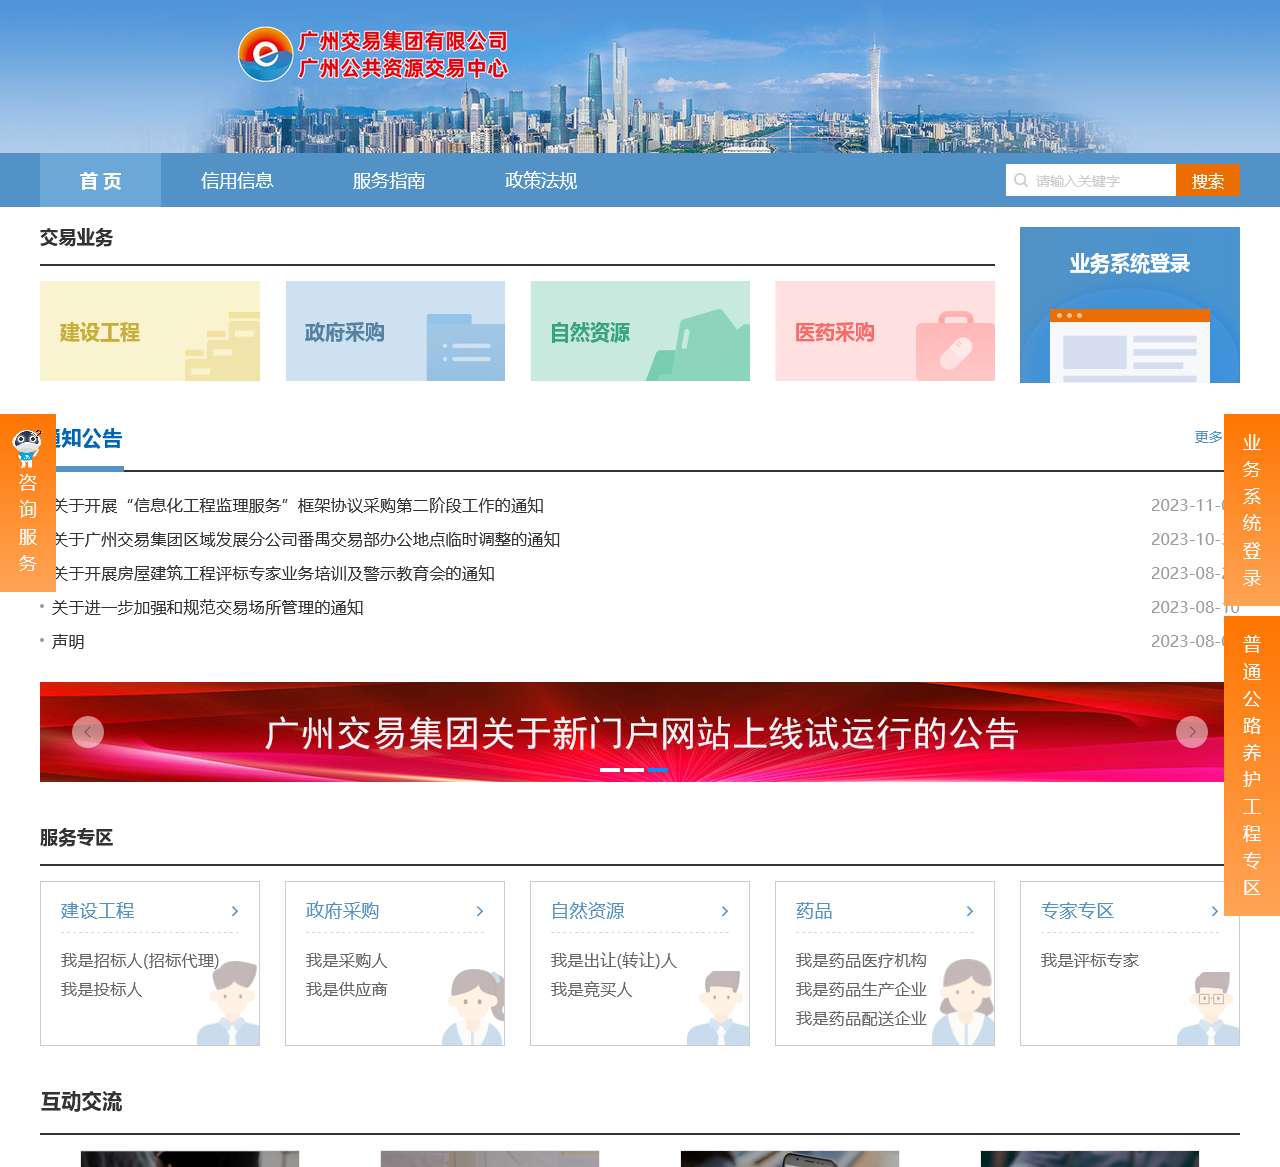Click 我是药品配送企业 link
Screen dimensions: 1280x1167
861,1018
